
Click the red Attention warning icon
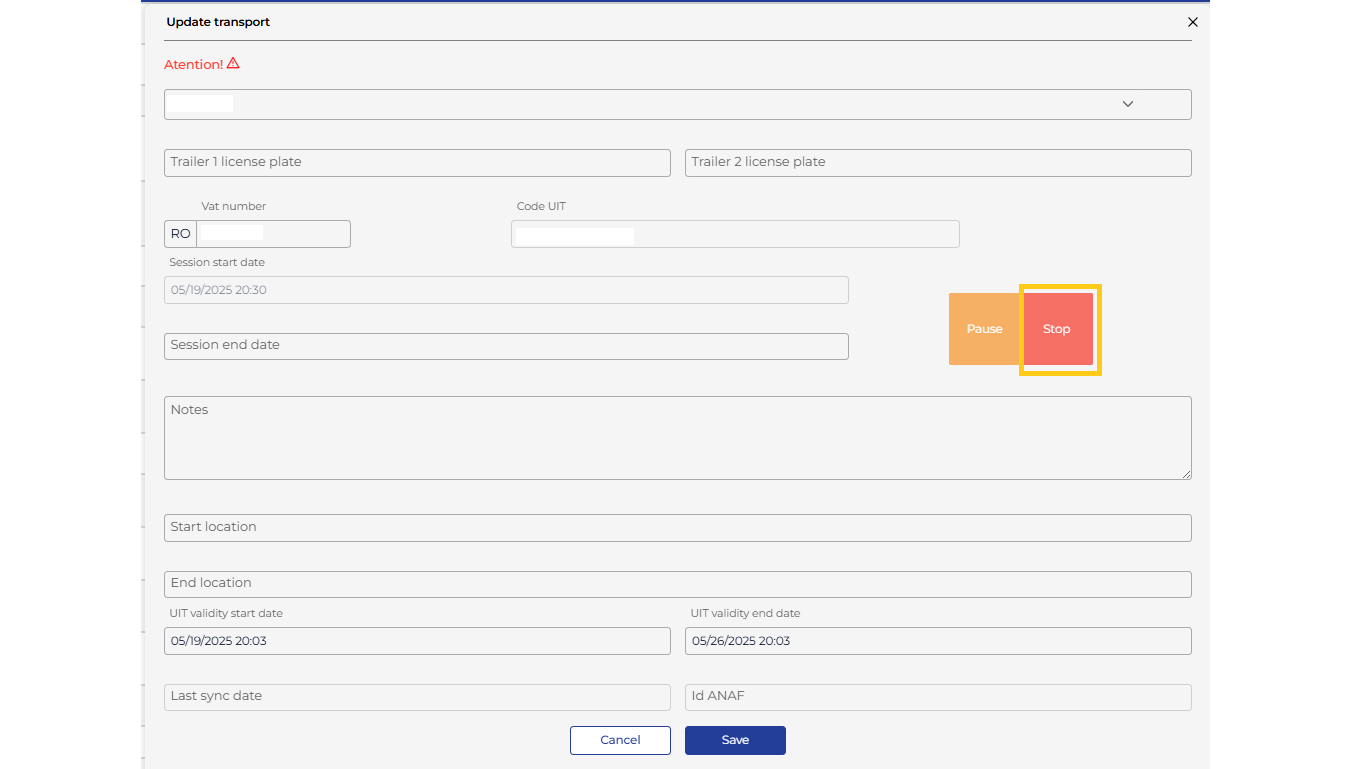tap(233, 63)
